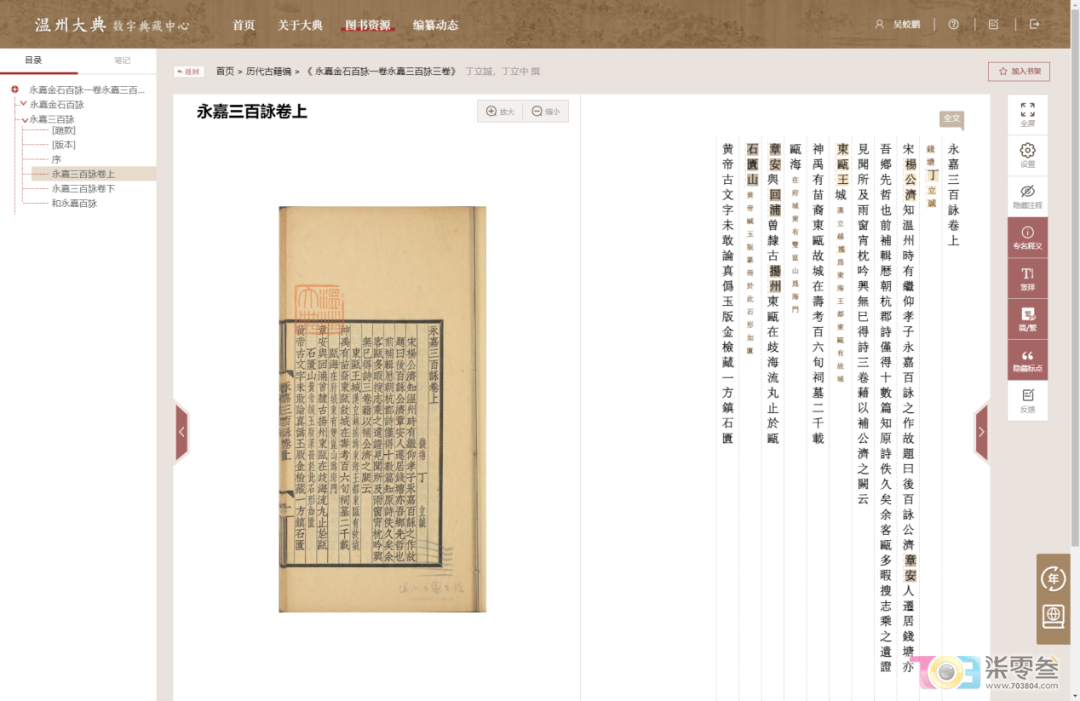
Task: Add book with 加入书架 button
Action: click(1019, 71)
